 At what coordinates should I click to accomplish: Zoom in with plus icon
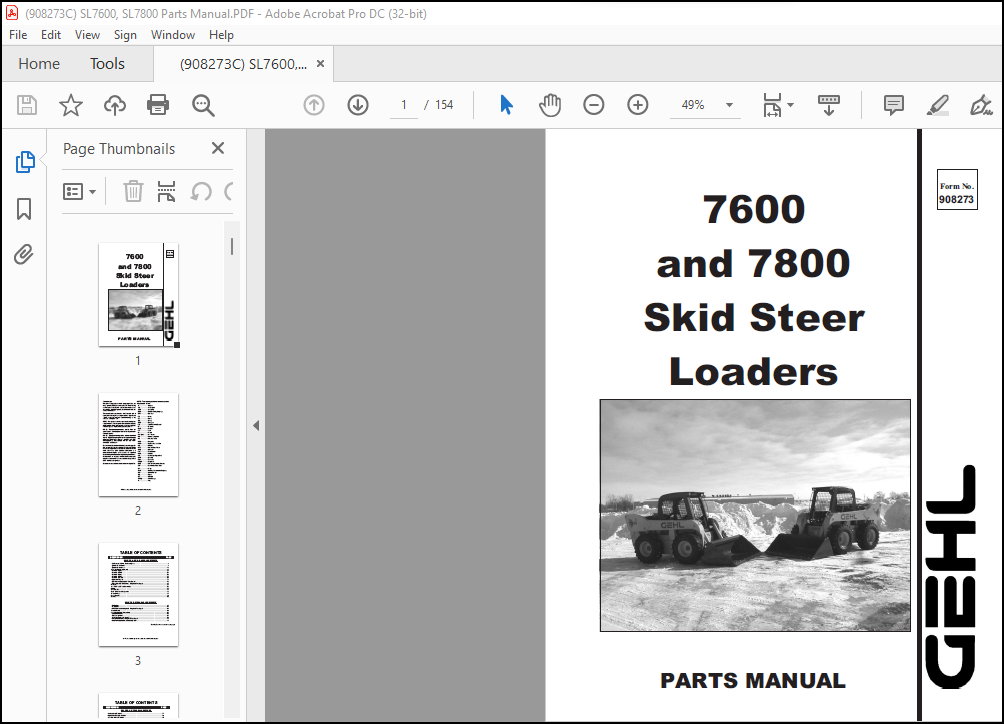tap(638, 105)
